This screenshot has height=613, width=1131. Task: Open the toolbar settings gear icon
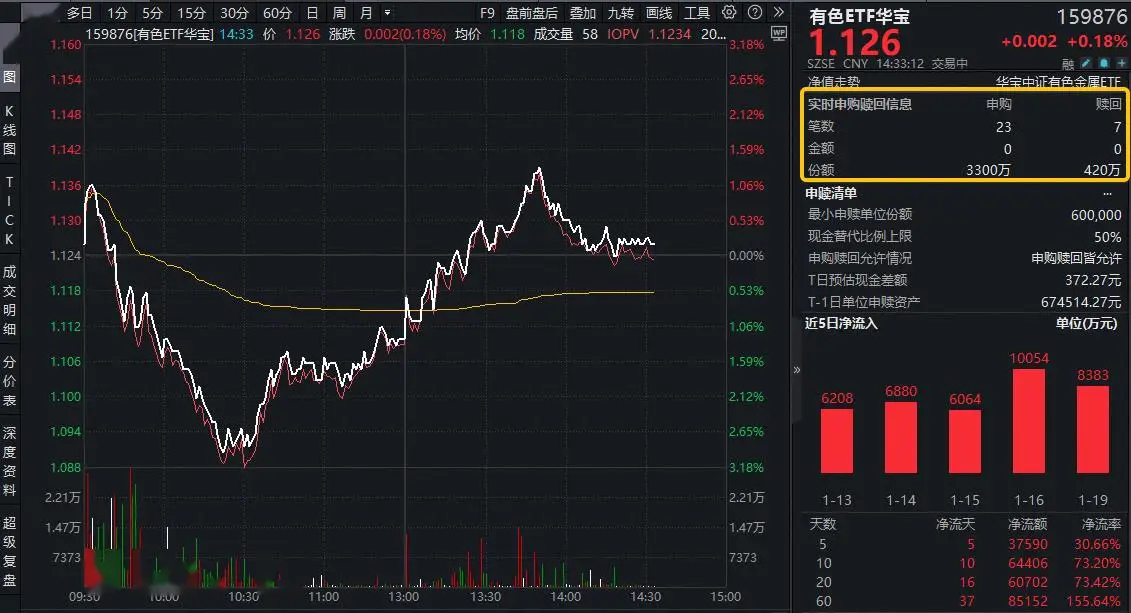point(729,12)
